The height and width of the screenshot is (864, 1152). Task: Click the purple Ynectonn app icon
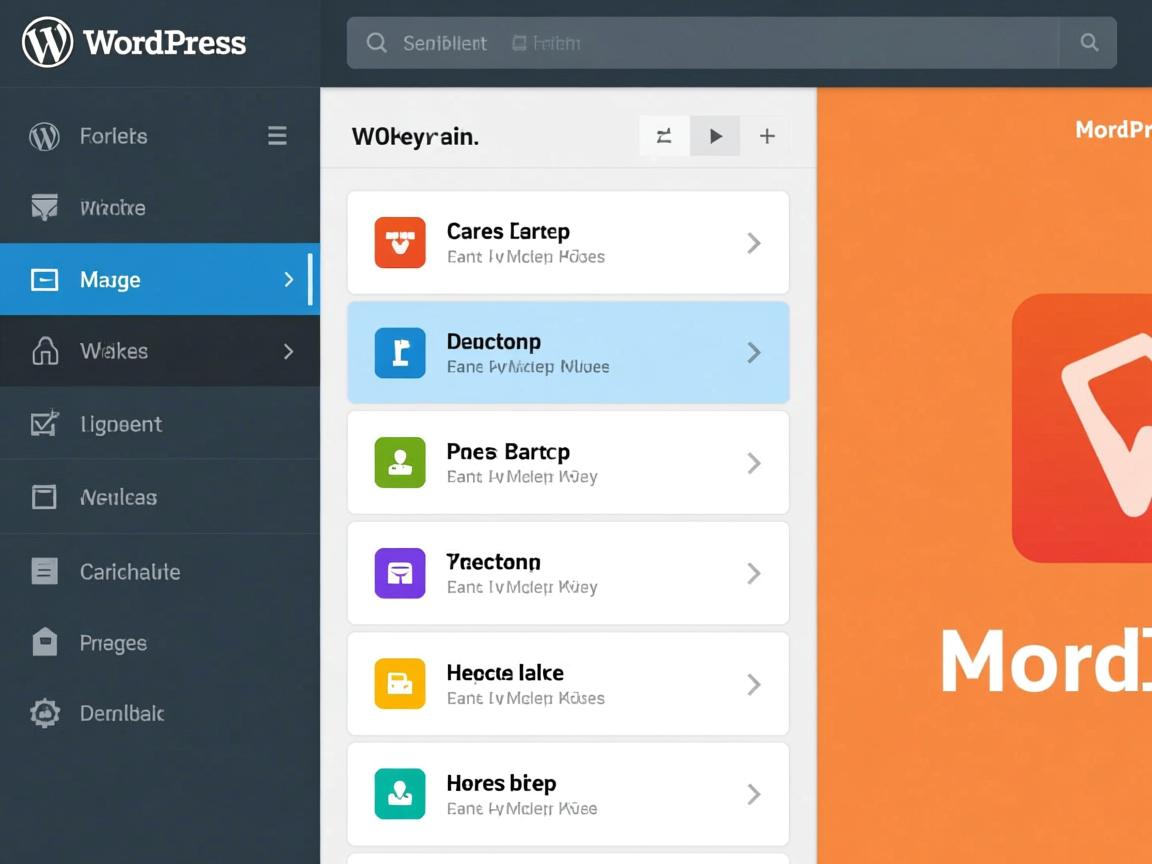400,573
